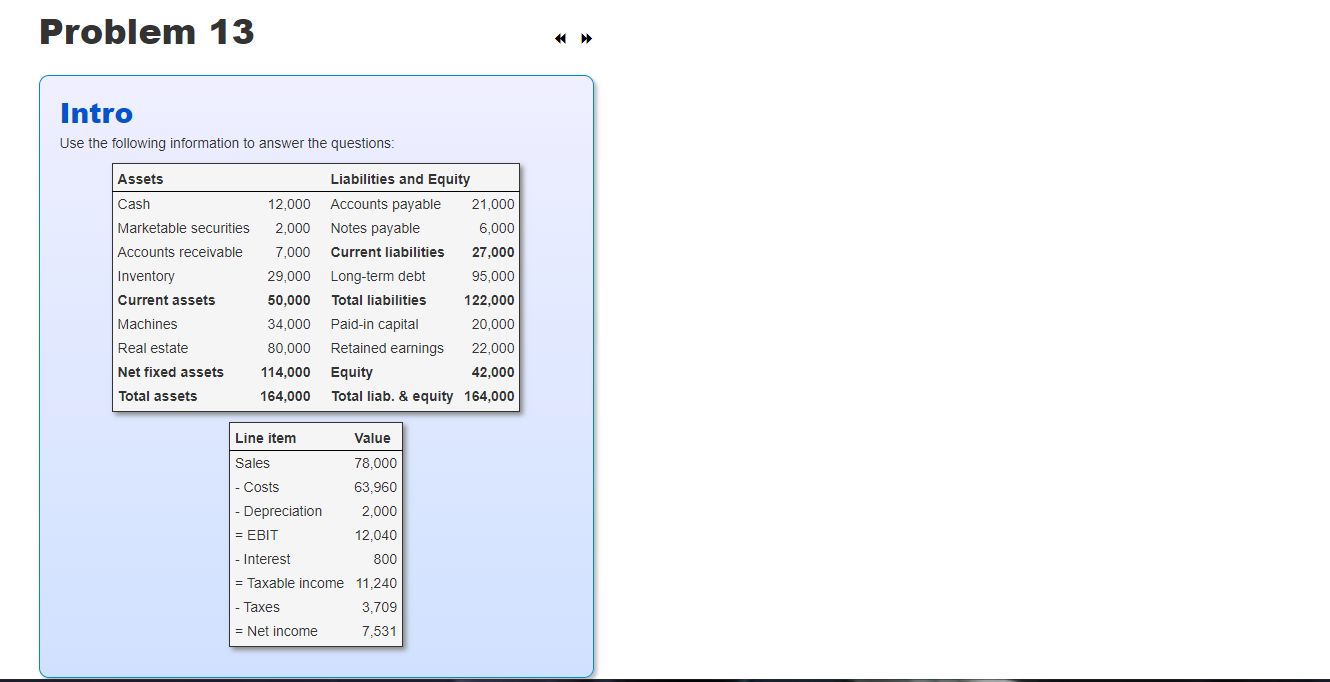
Task: Click the 'Problem 13' heading
Action: pos(147,32)
